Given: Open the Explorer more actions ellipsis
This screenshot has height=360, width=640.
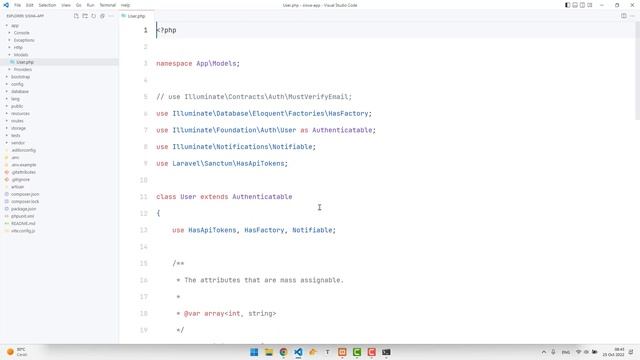Looking at the screenshot, I should [x=111, y=16].
